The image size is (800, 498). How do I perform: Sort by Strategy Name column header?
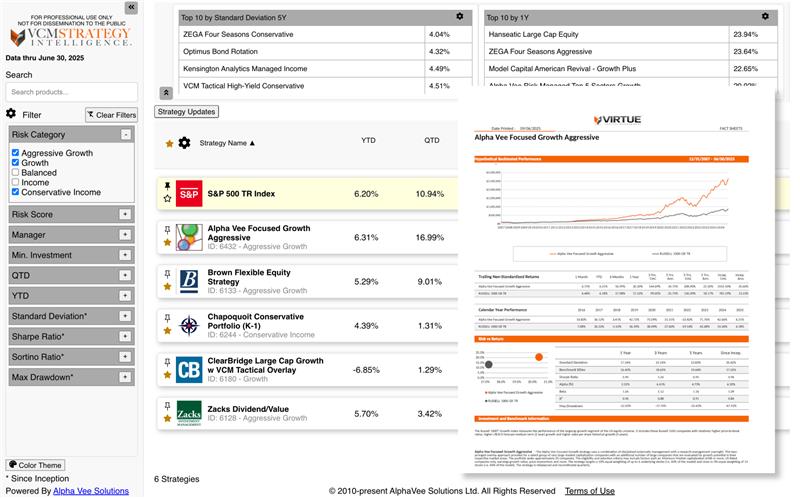coord(227,143)
